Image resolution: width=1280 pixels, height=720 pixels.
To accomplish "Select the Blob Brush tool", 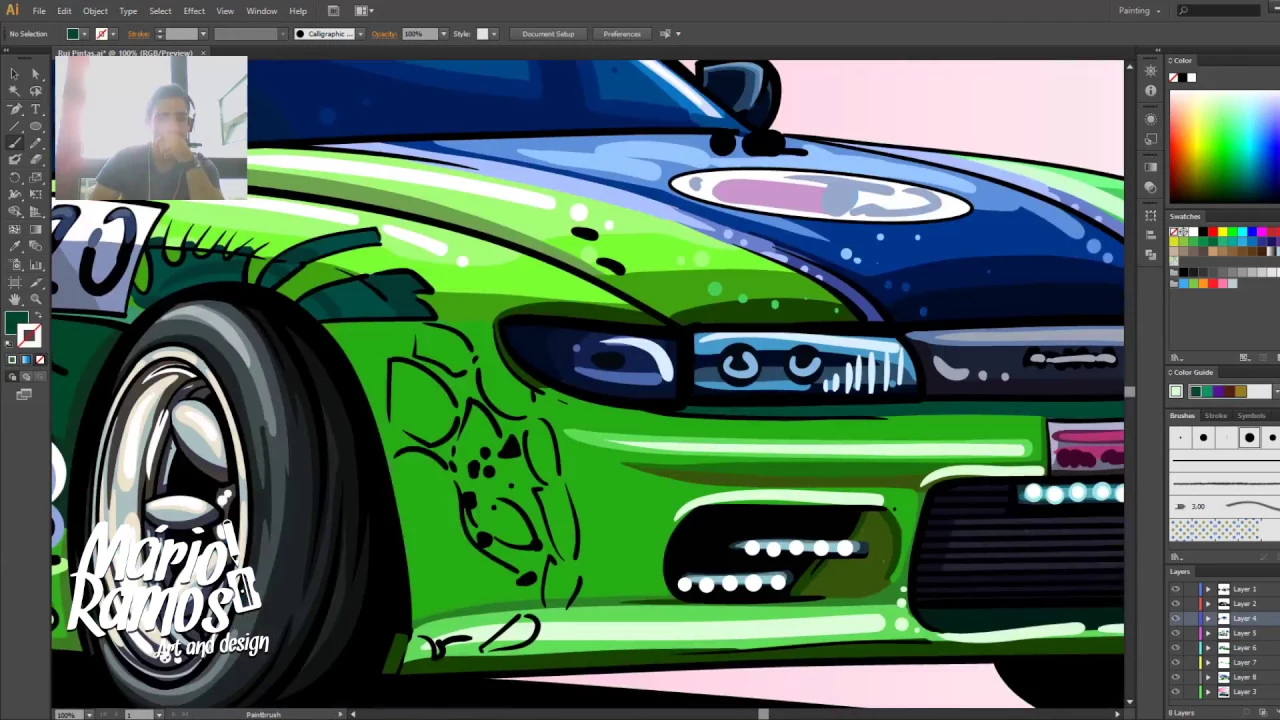I will tap(14, 159).
